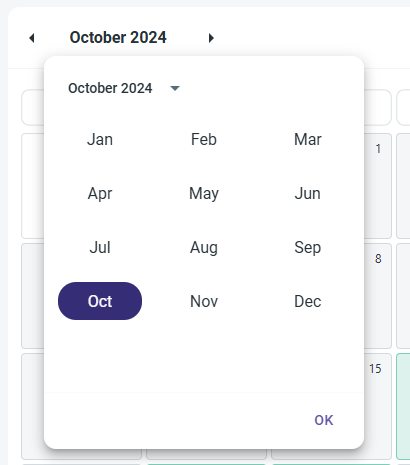Advance to next month with right arrow
This screenshot has width=410, height=465.
[x=211, y=38]
